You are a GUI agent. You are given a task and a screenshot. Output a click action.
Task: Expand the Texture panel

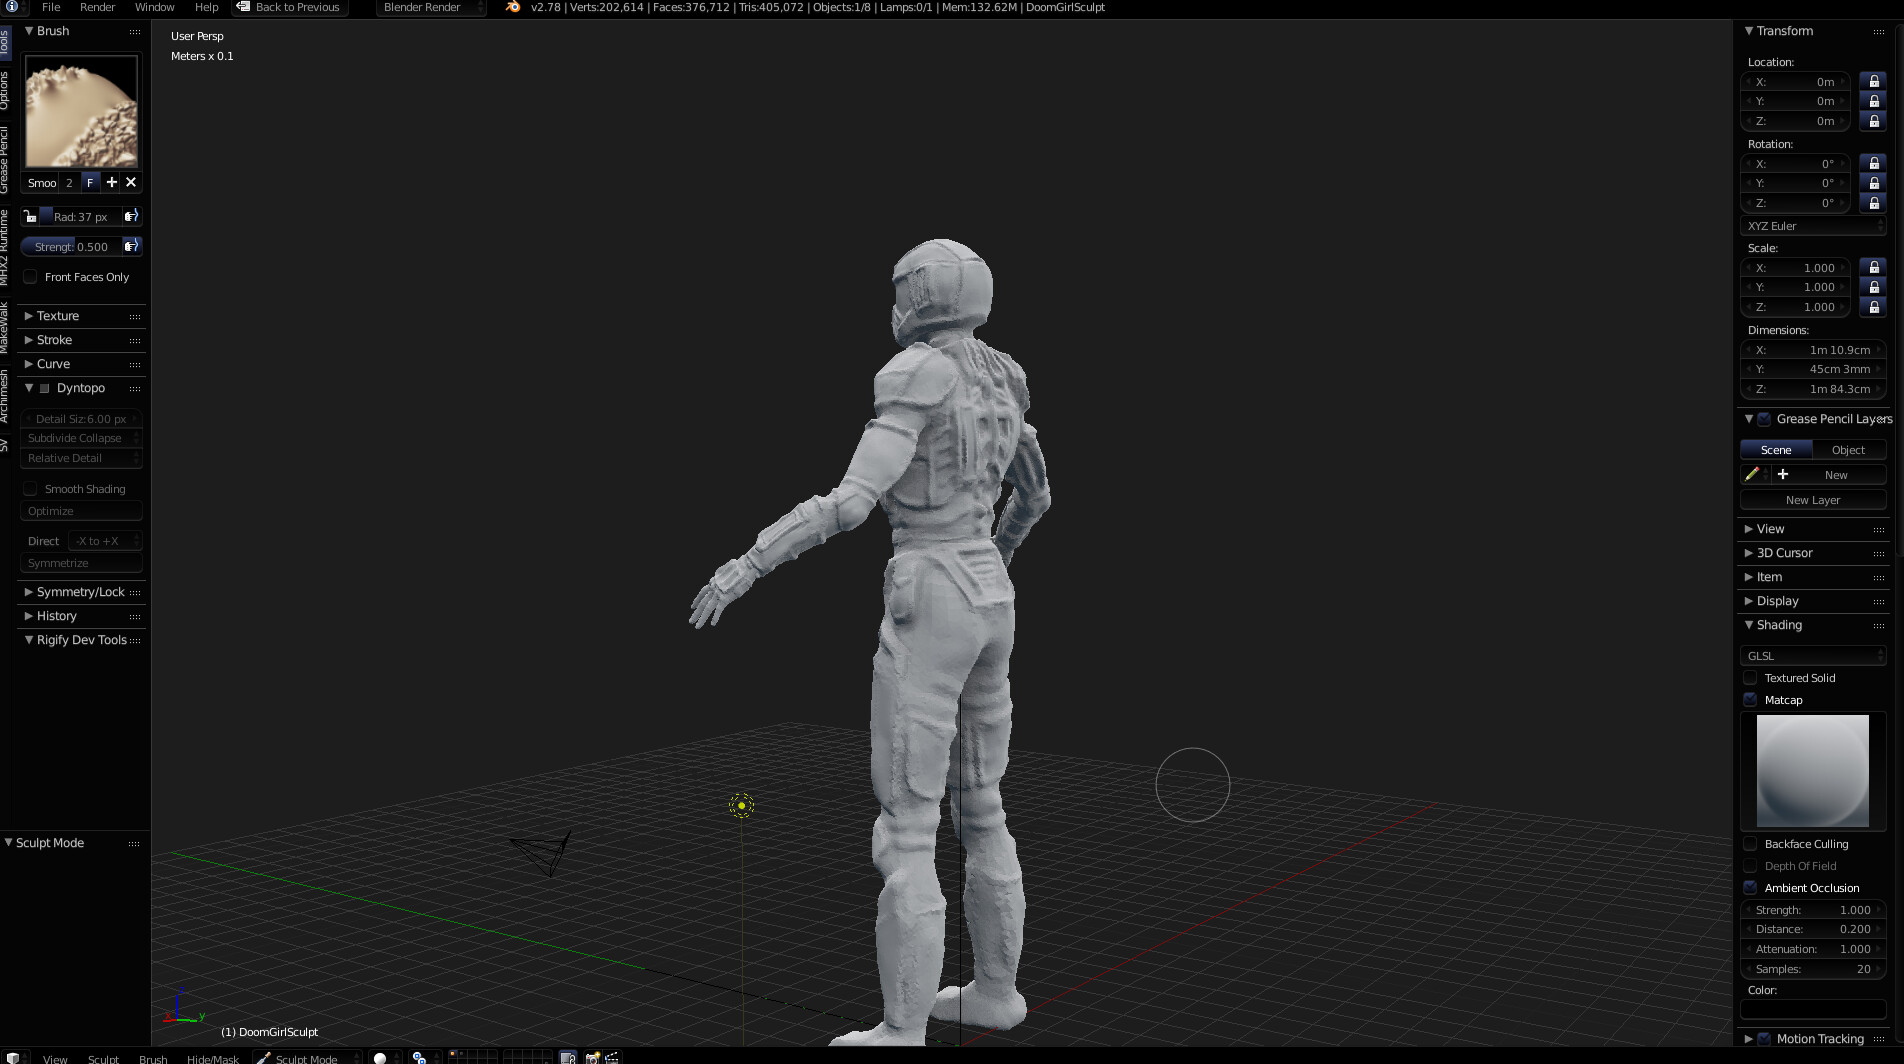pos(55,315)
